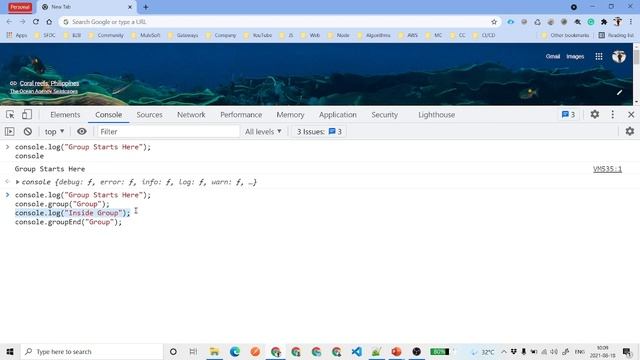
Task: Click the 3 Issues button
Action: coord(319,131)
